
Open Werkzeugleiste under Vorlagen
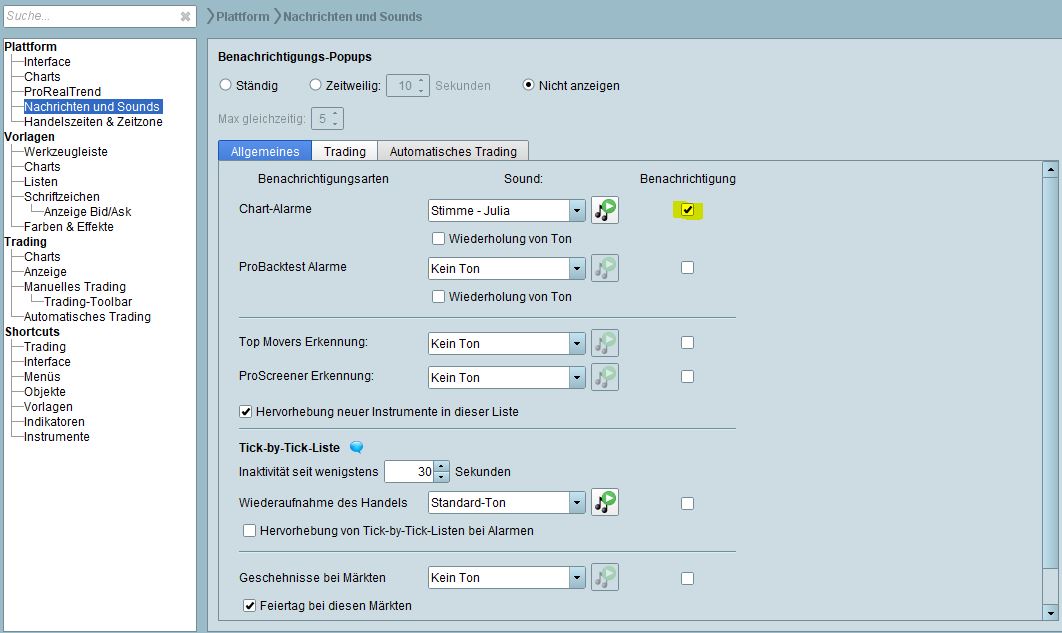click(x=66, y=152)
